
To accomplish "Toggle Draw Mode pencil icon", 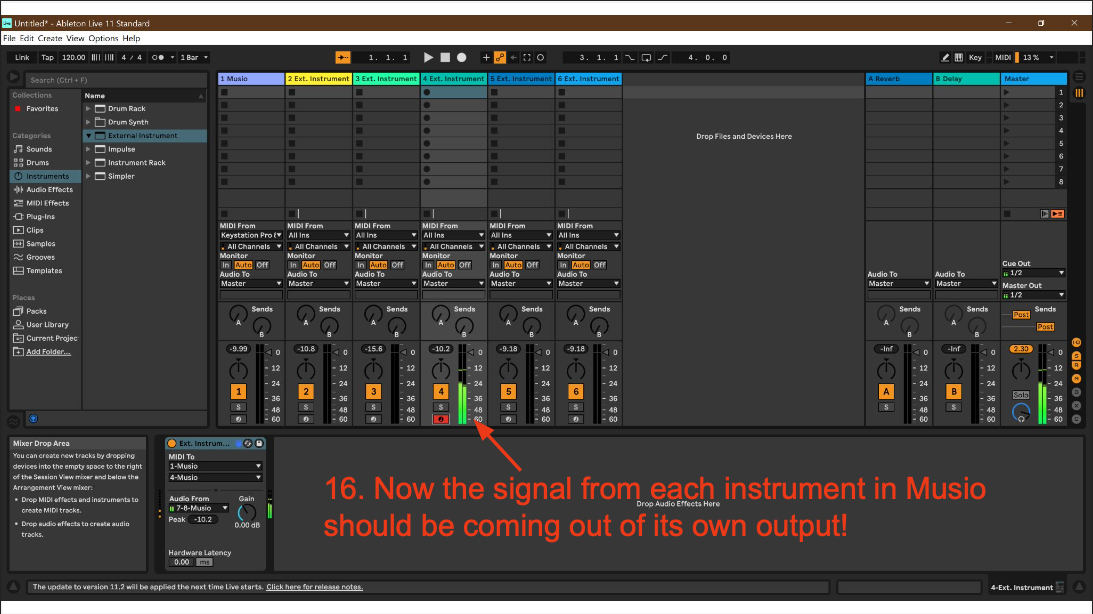I will [945, 58].
